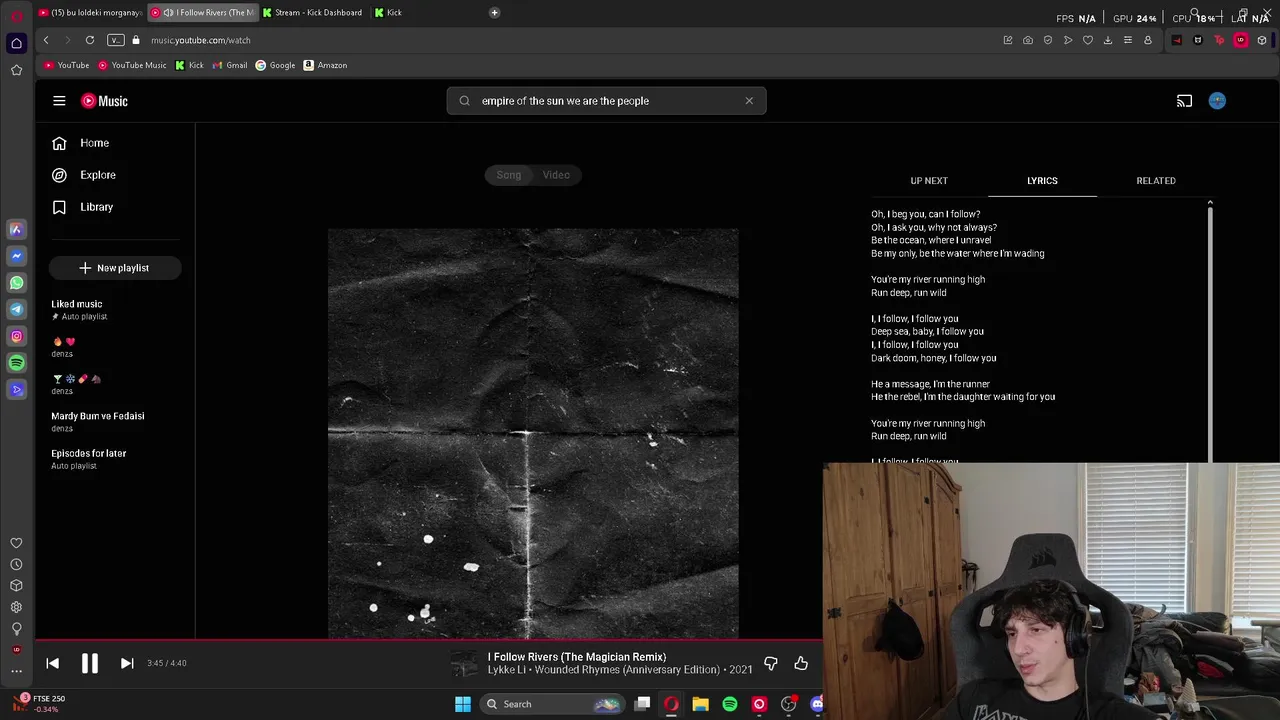Go back in browser
Image resolution: width=1280 pixels, height=720 pixels.
[46, 40]
